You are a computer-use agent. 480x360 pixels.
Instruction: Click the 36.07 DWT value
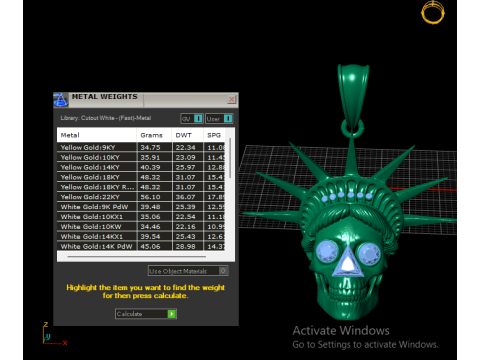(x=185, y=197)
